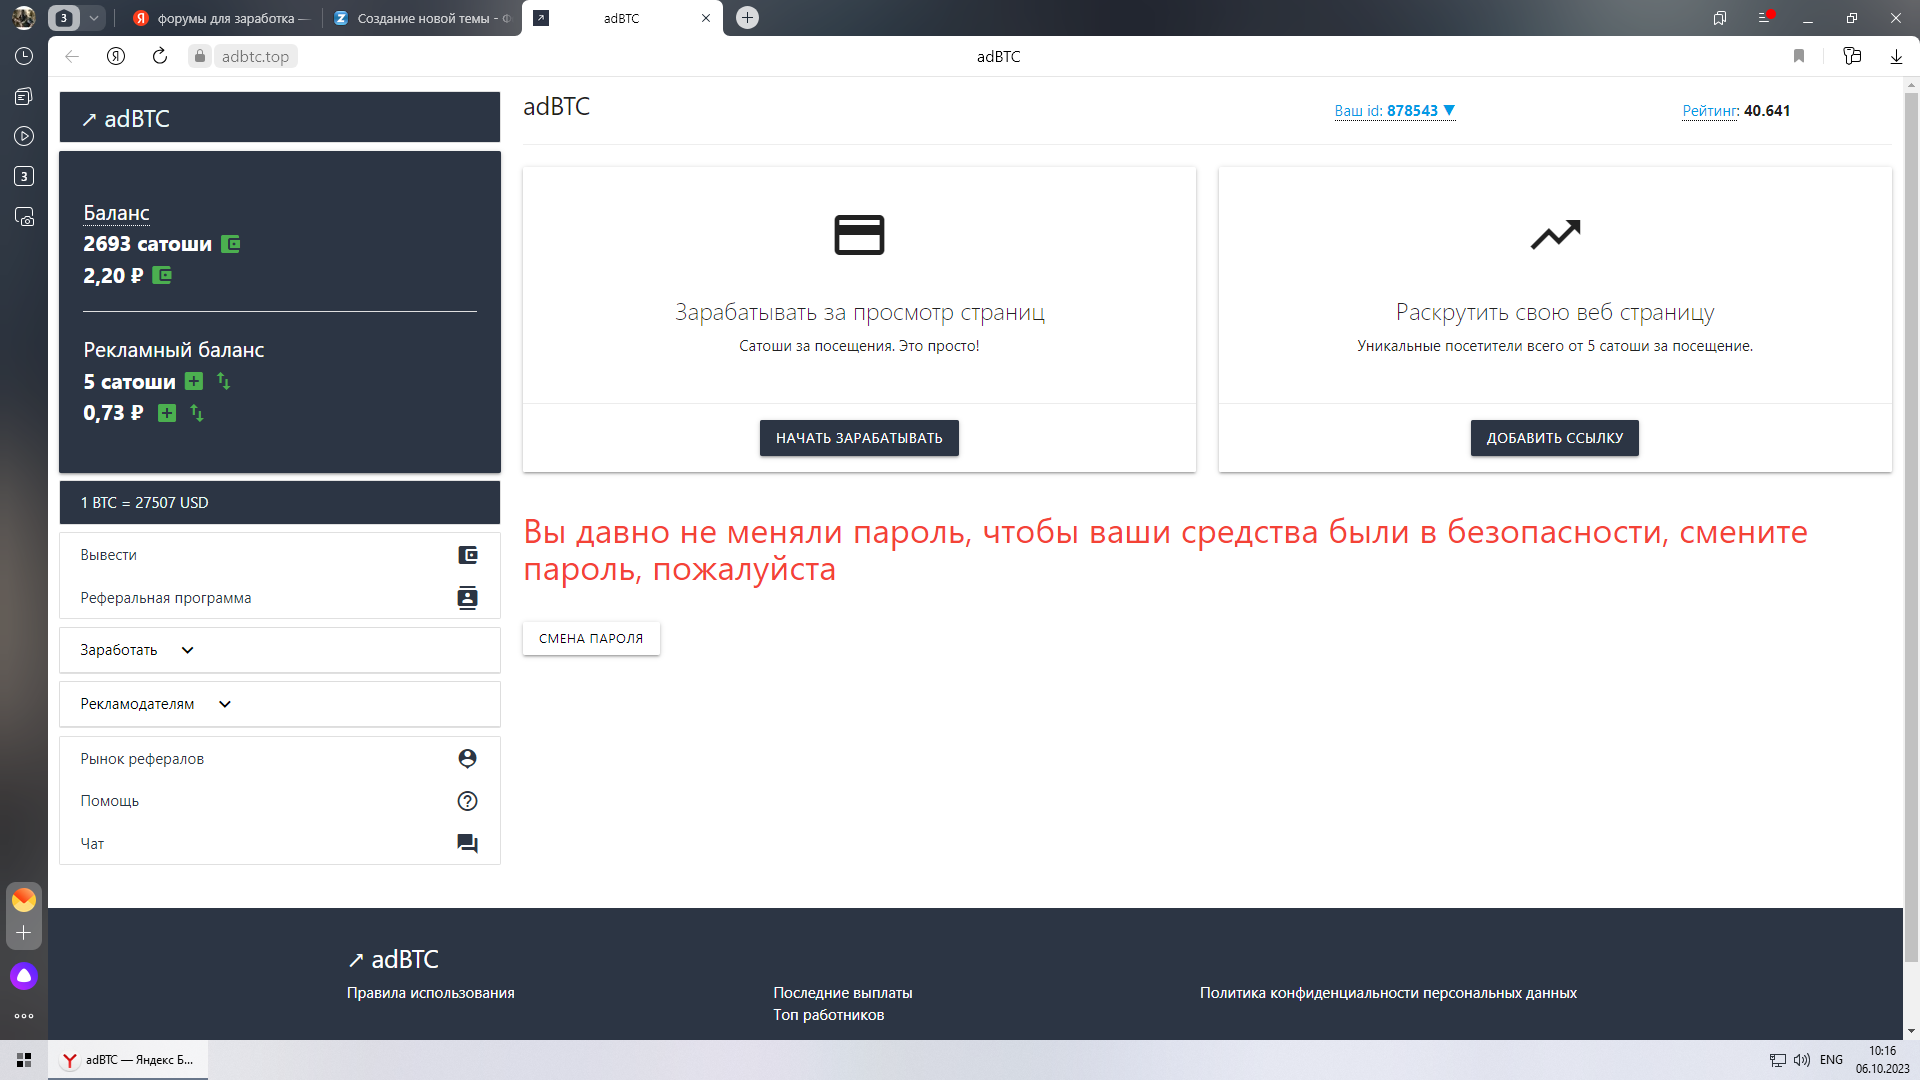
Task: Open Последние выплаты footer link
Action: click(842, 993)
